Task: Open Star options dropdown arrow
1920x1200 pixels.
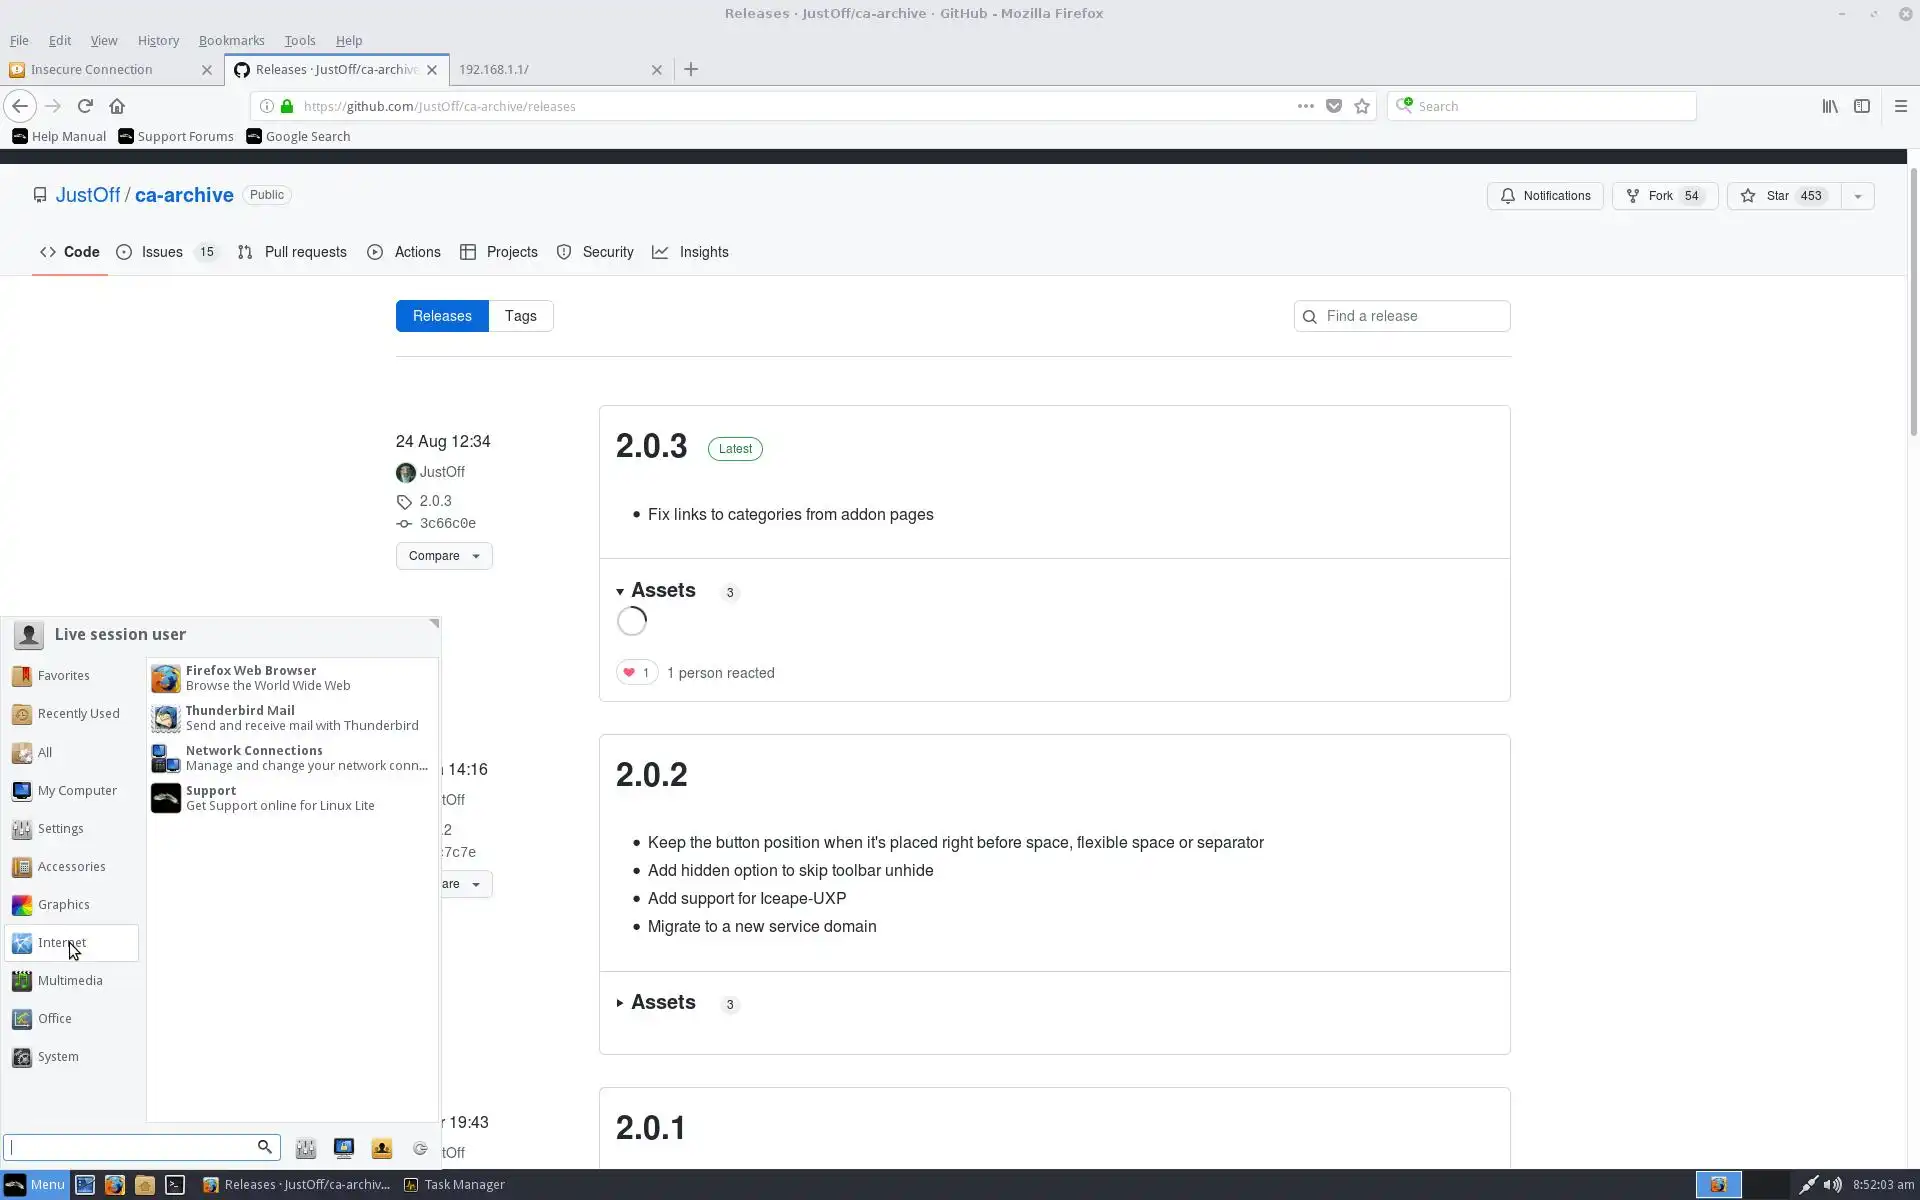Action: click(1857, 196)
